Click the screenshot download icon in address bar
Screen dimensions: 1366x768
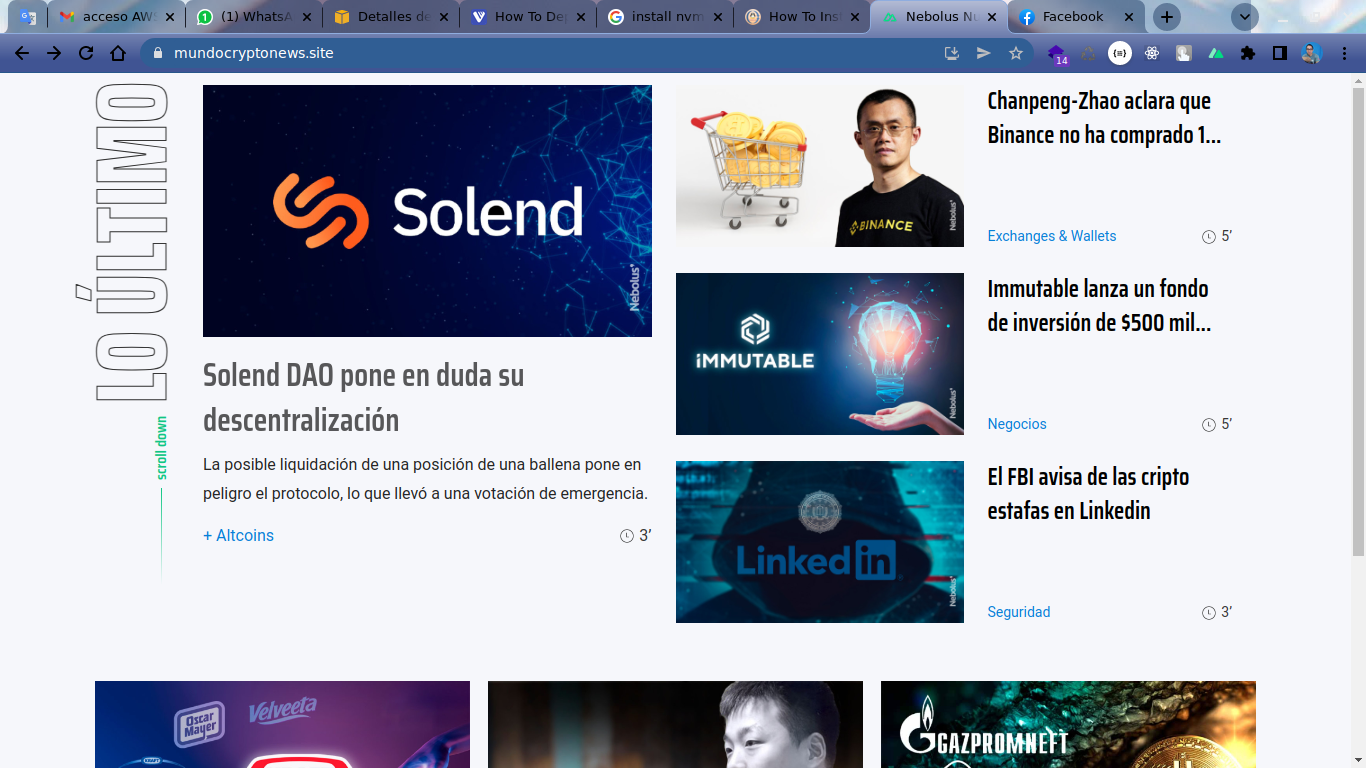[951, 52]
